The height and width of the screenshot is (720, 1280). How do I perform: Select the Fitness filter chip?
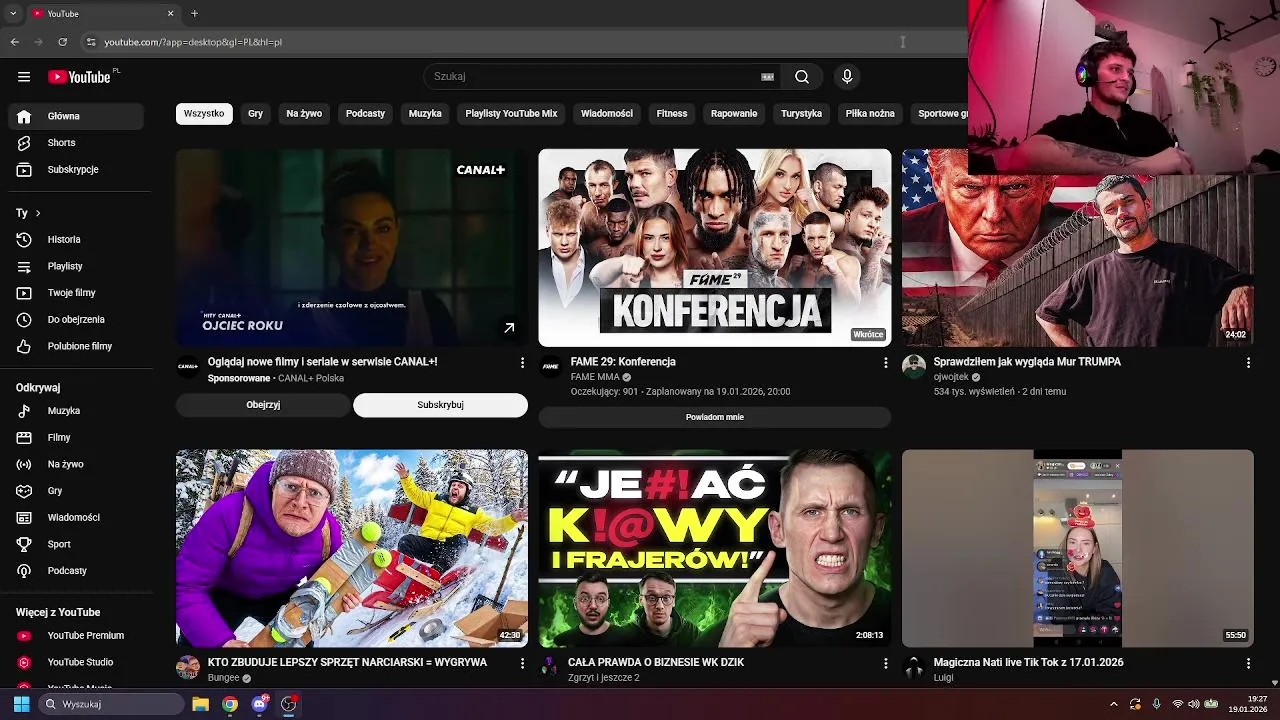(672, 114)
